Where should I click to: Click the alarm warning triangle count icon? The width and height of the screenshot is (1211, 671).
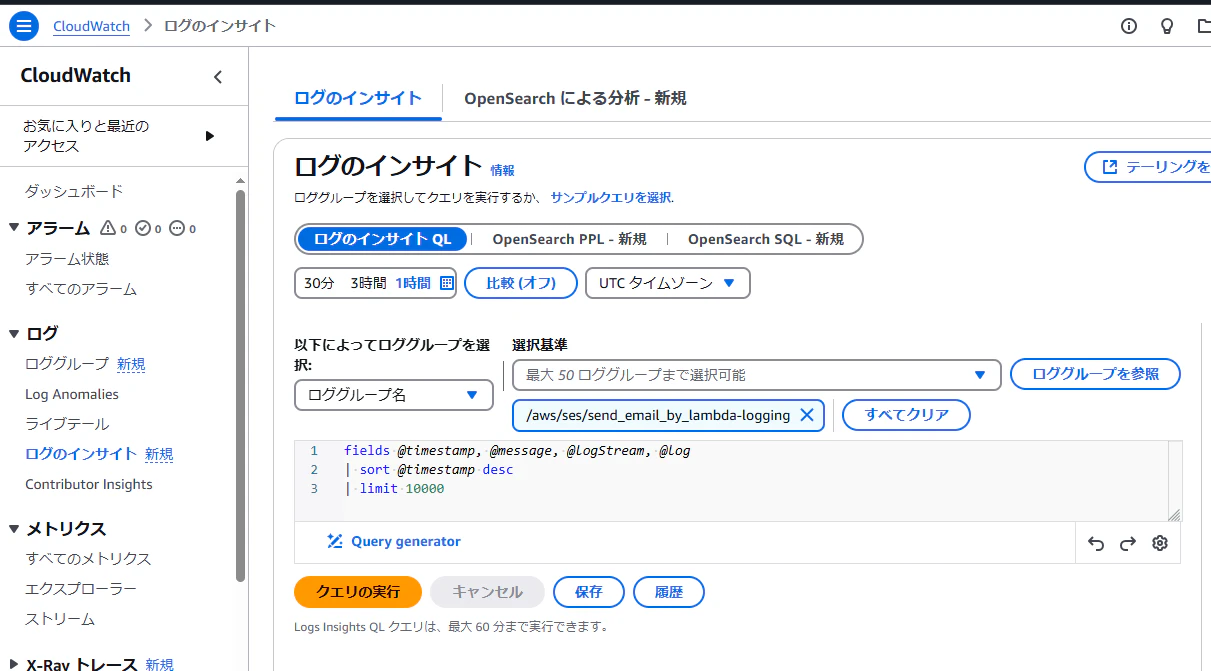pyautogui.click(x=108, y=228)
